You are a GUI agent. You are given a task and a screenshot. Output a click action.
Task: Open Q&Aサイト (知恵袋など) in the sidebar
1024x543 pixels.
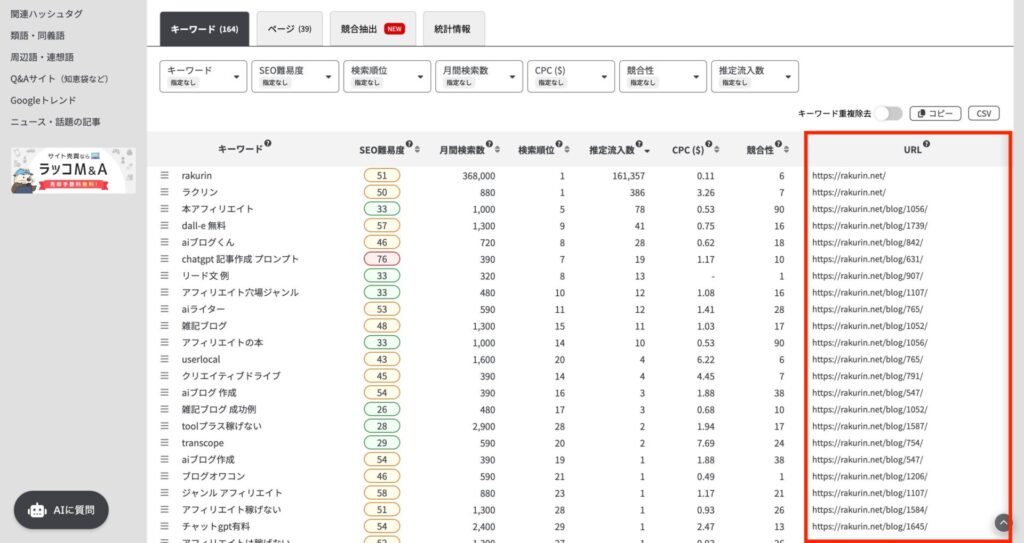[59, 78]
